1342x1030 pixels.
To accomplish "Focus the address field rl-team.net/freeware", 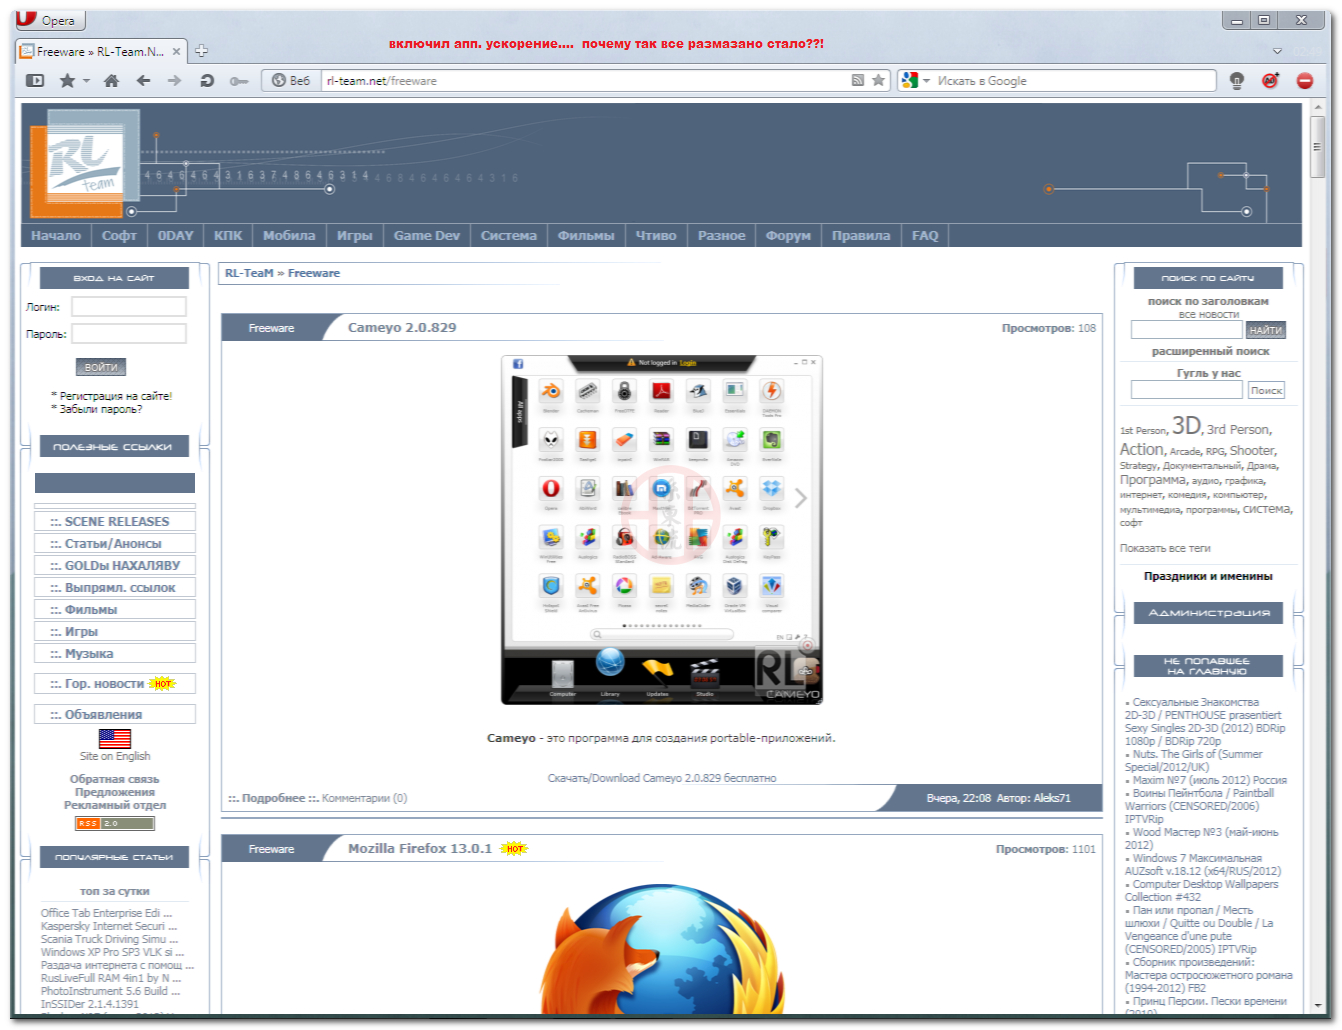I will point(585,81).
